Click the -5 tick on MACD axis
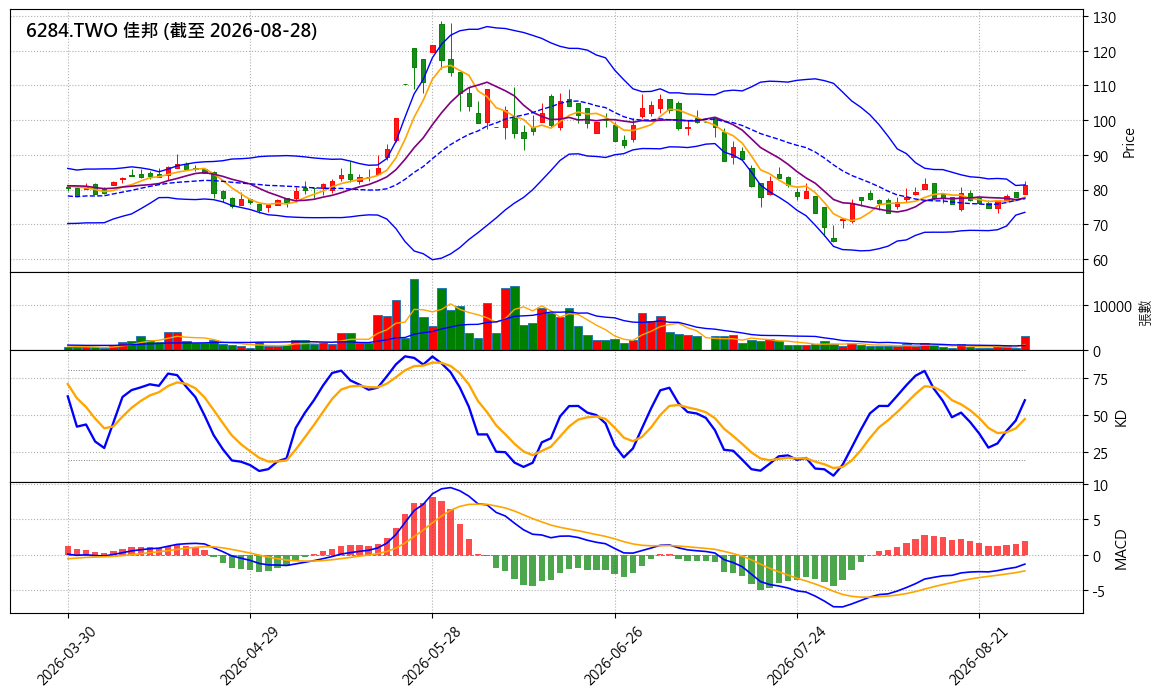The width and height of the screenshot is (1163, 698). pos(1099,592)
